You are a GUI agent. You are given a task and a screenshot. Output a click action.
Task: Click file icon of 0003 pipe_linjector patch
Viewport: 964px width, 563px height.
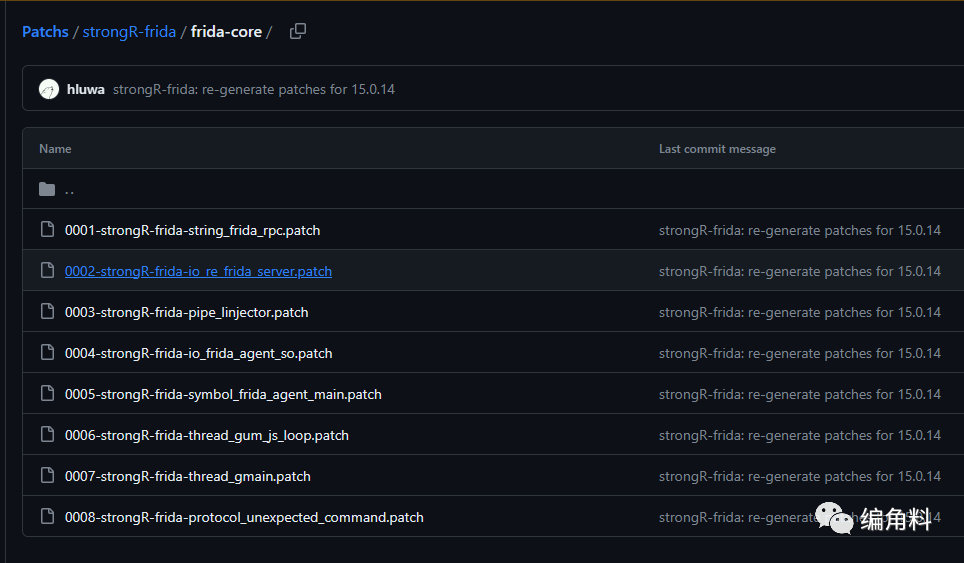[47, 312]
